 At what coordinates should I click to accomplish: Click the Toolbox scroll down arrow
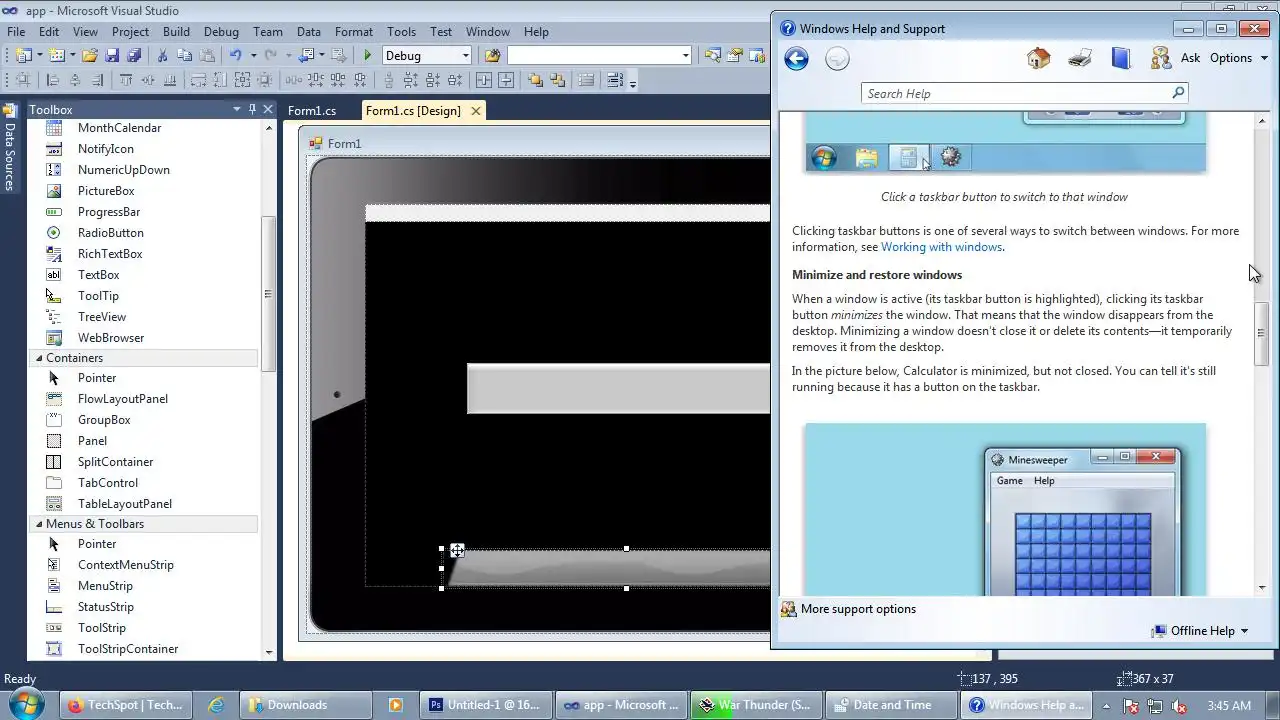point(268,653)
